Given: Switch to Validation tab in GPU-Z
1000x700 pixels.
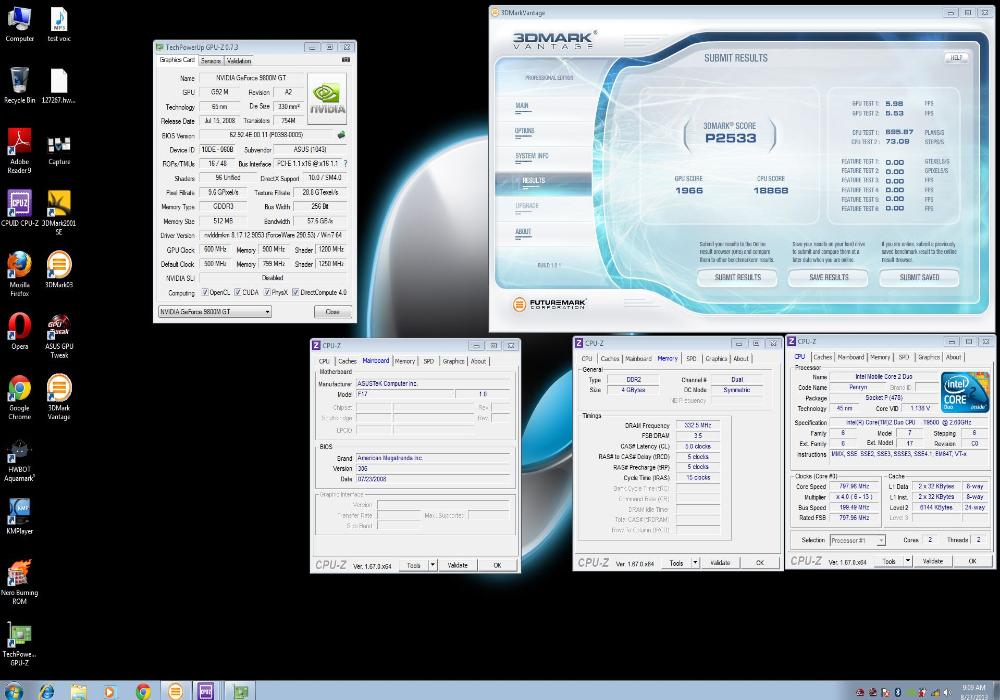Looking at the screenshot, I should point(239,61).
